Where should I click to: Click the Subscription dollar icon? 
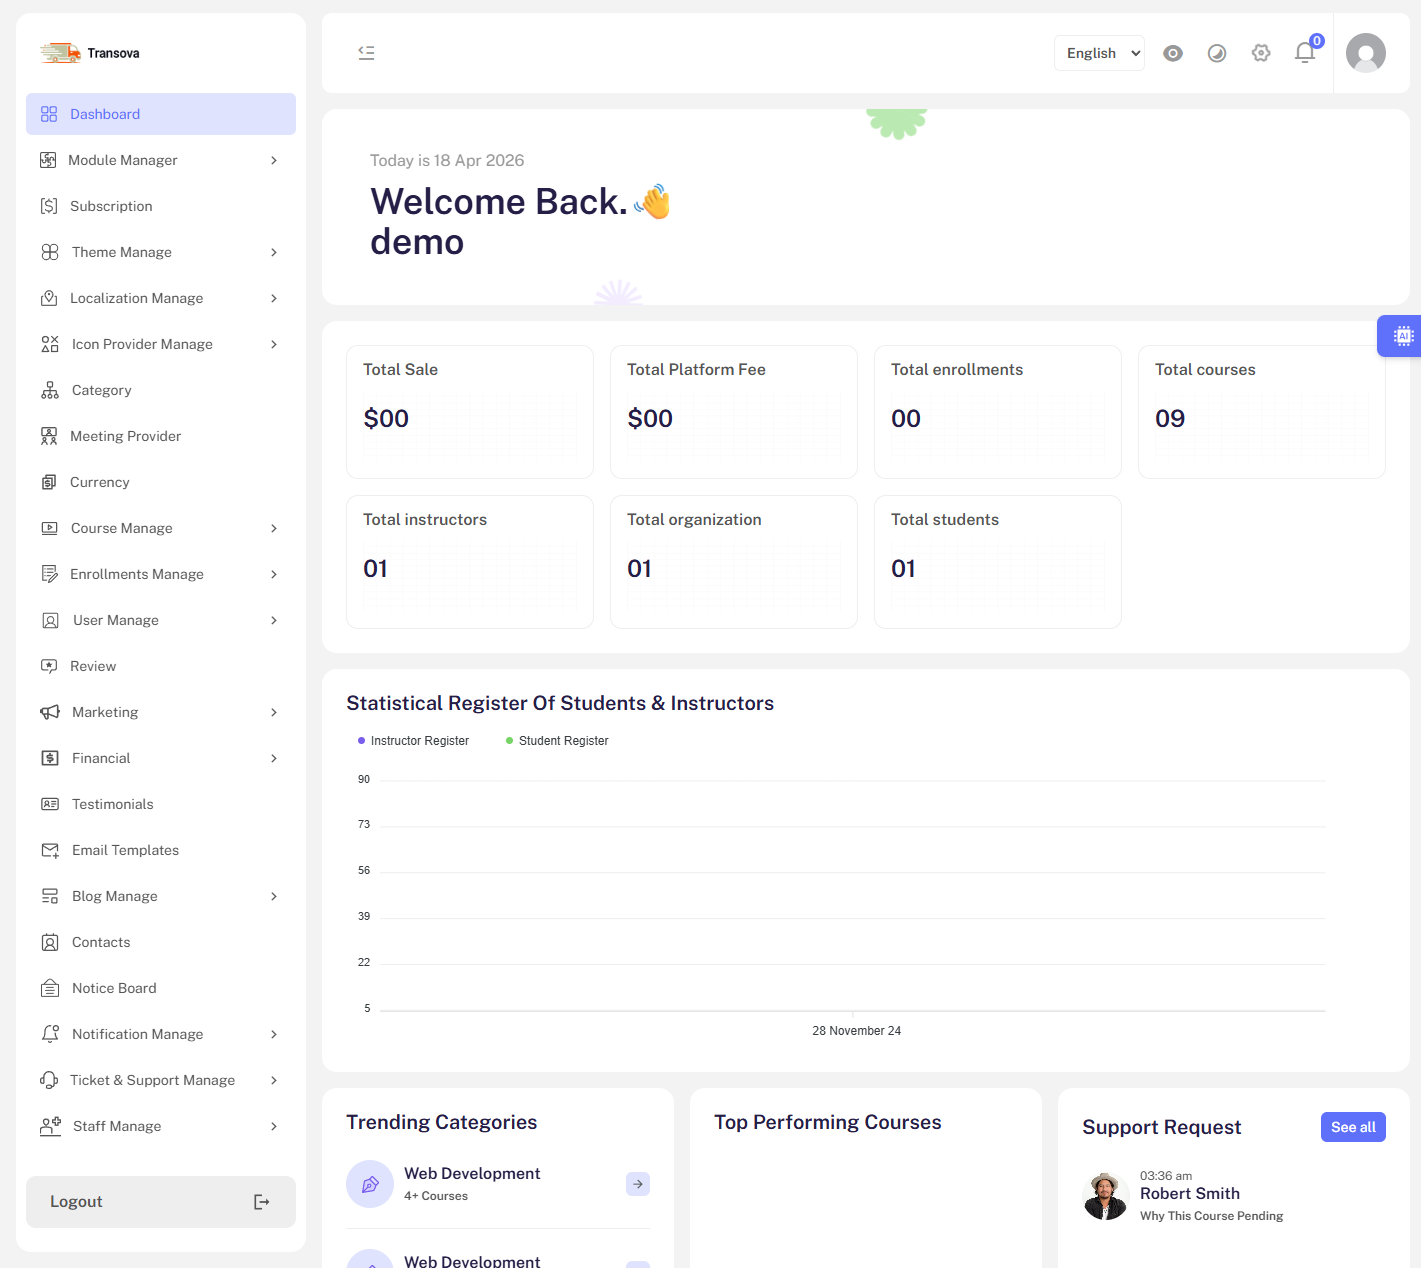click(49, 206)
